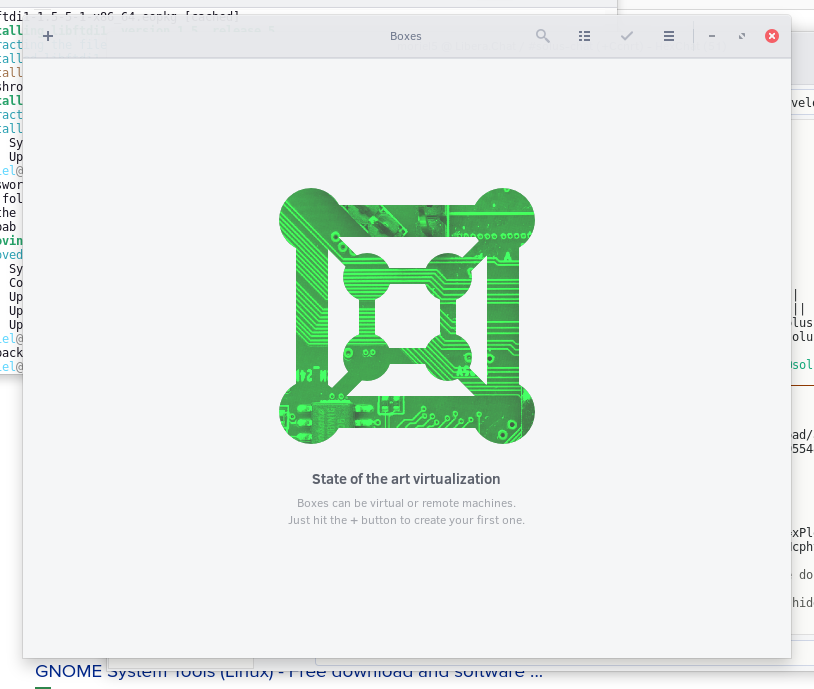Click the green Boxes logo image
Image resolution: width=814 pixels, height=689 pixels.
(406, 316)
